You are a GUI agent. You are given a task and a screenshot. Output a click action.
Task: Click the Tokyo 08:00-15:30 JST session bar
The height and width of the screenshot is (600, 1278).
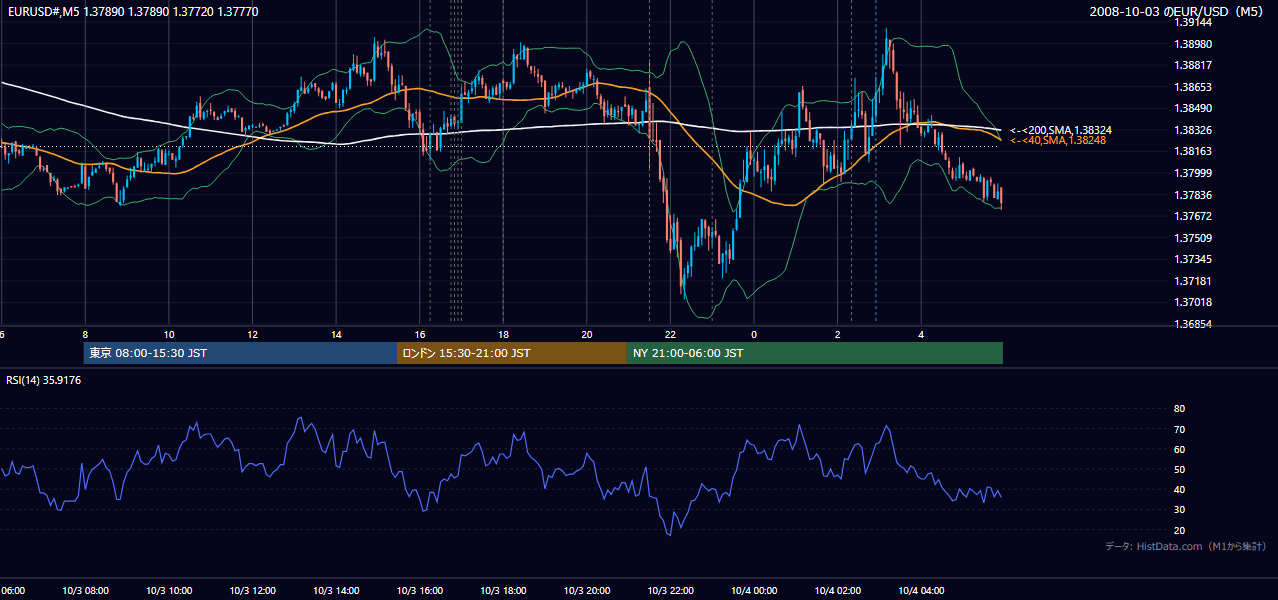[241, 353]
